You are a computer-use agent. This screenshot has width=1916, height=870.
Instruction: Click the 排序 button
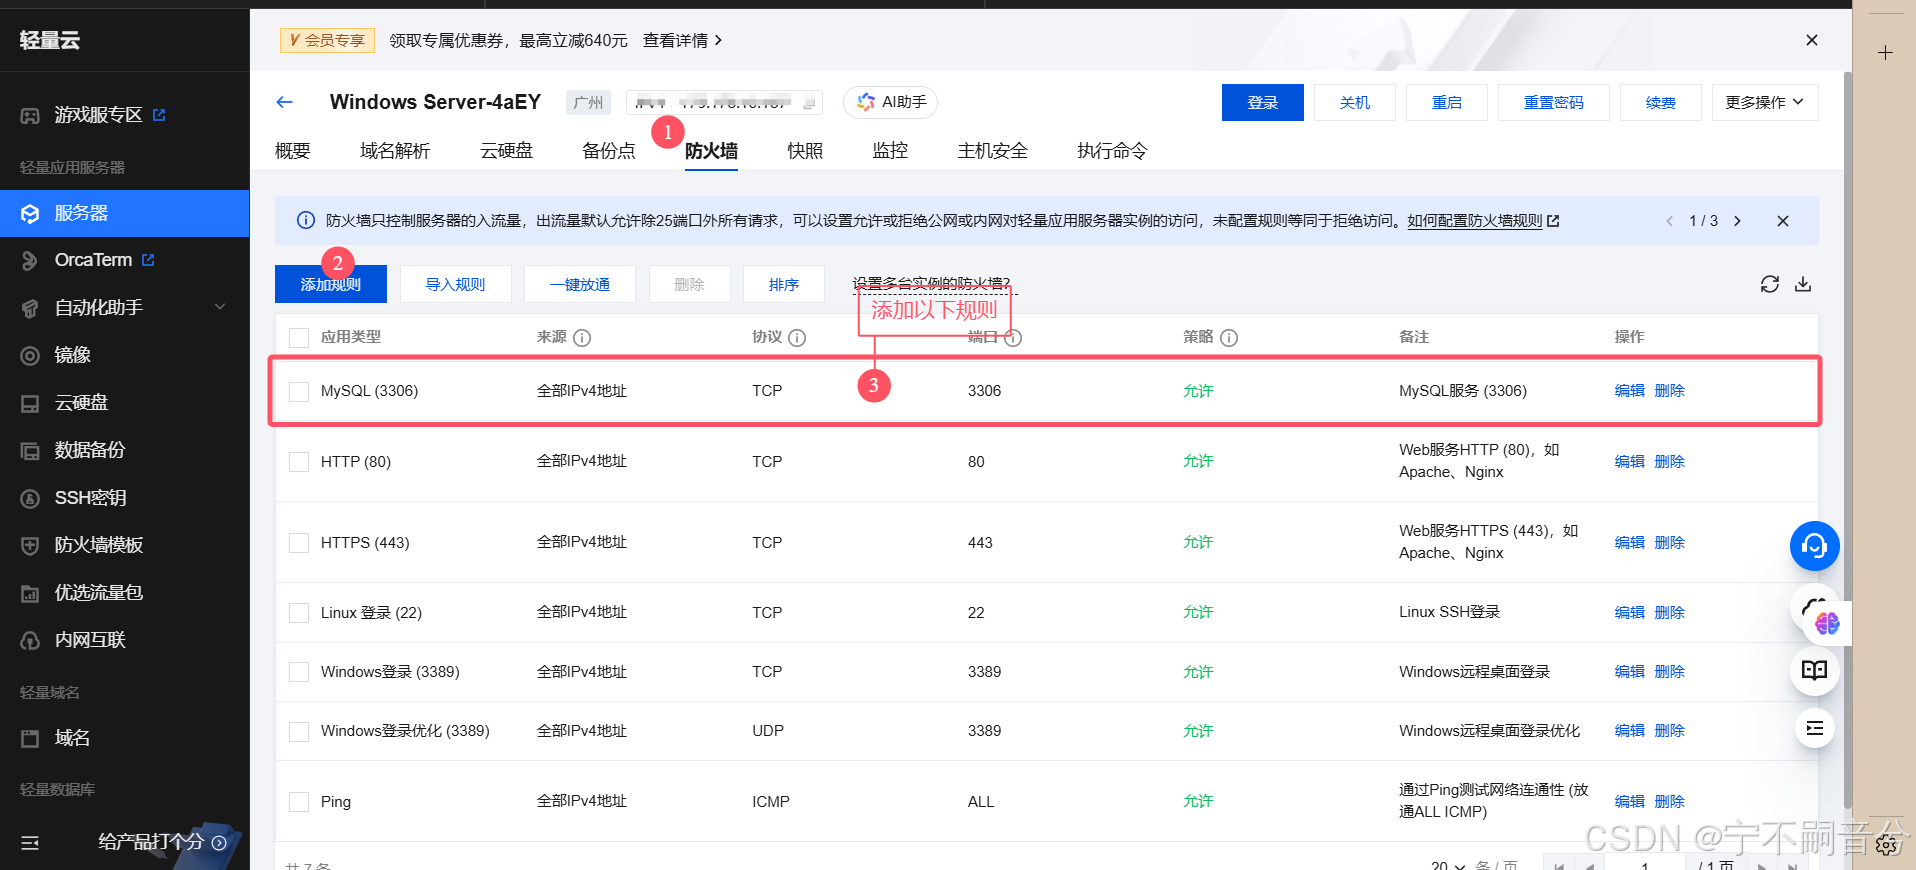pyautogui.click(x=784, y=284)
